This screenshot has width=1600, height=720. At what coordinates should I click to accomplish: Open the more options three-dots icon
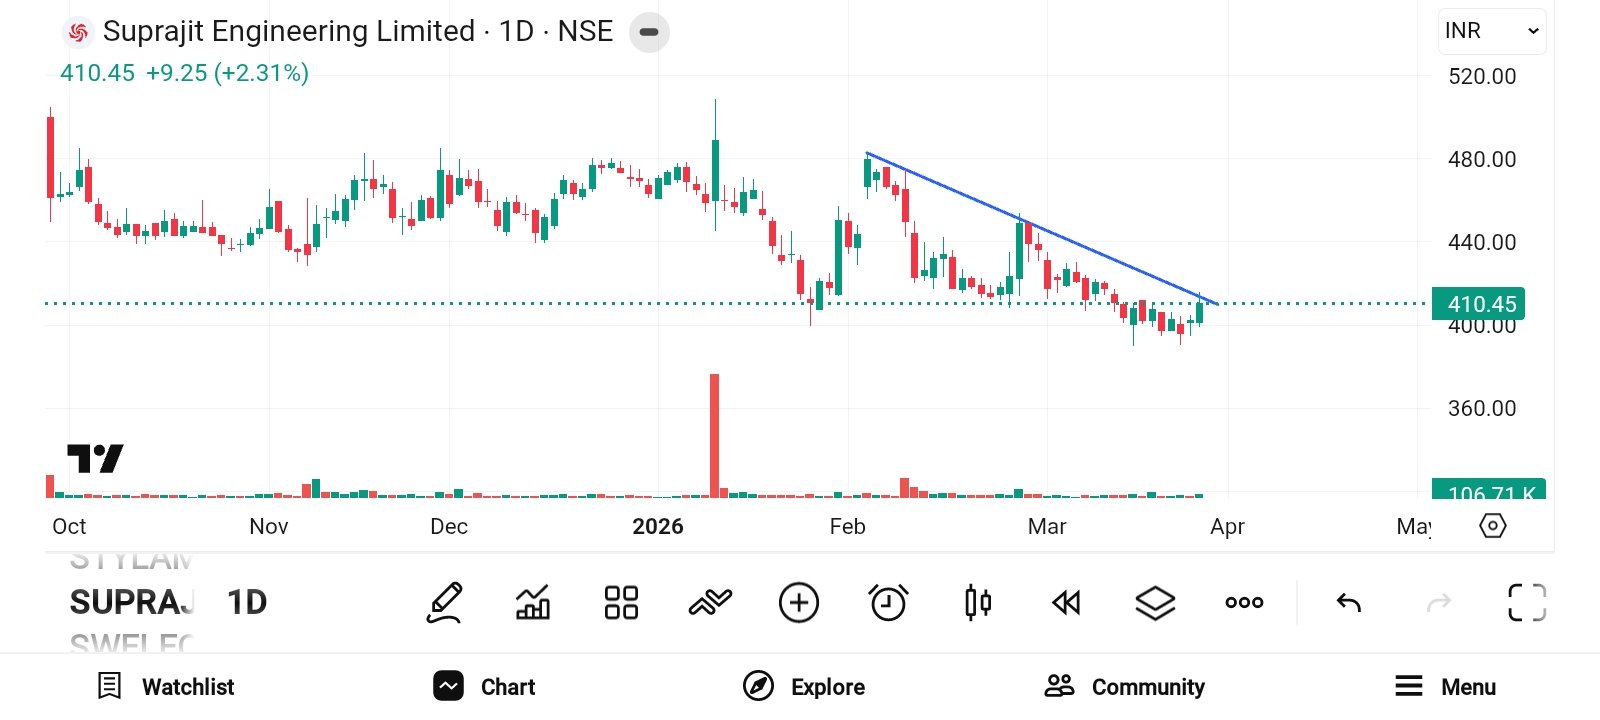point(1244,603)
